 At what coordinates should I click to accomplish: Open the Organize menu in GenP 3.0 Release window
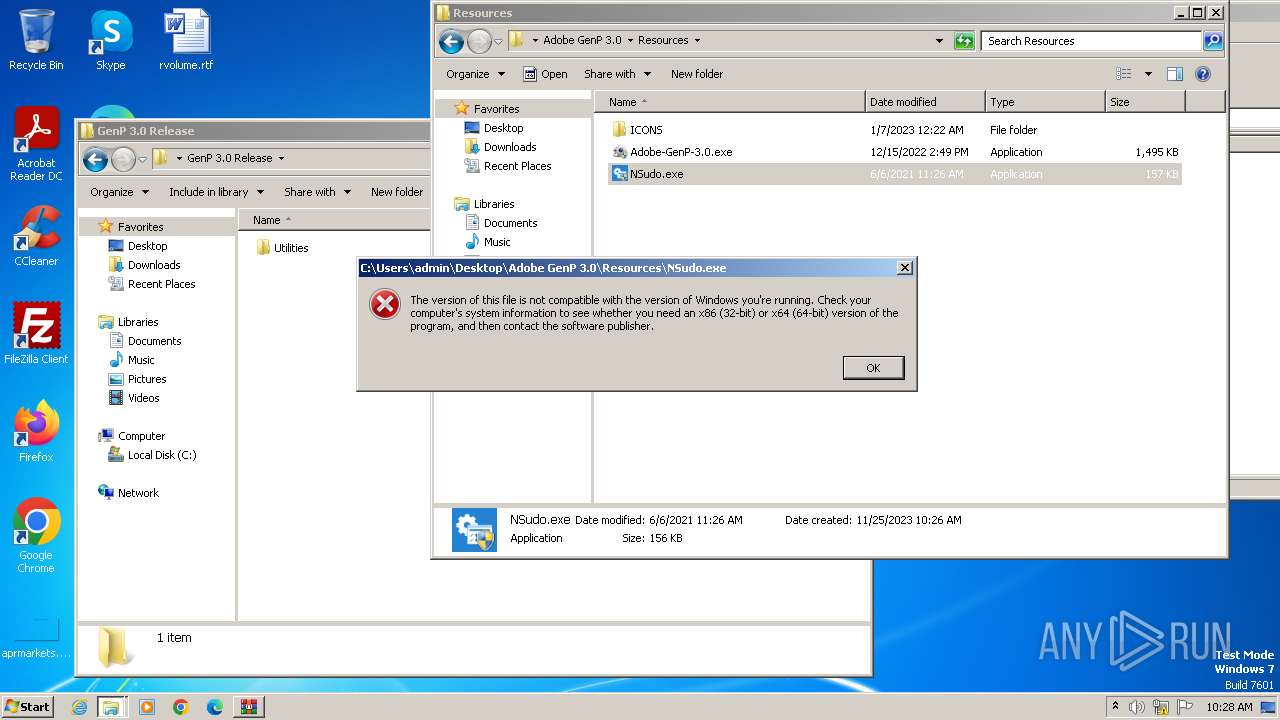click(119, 192)
